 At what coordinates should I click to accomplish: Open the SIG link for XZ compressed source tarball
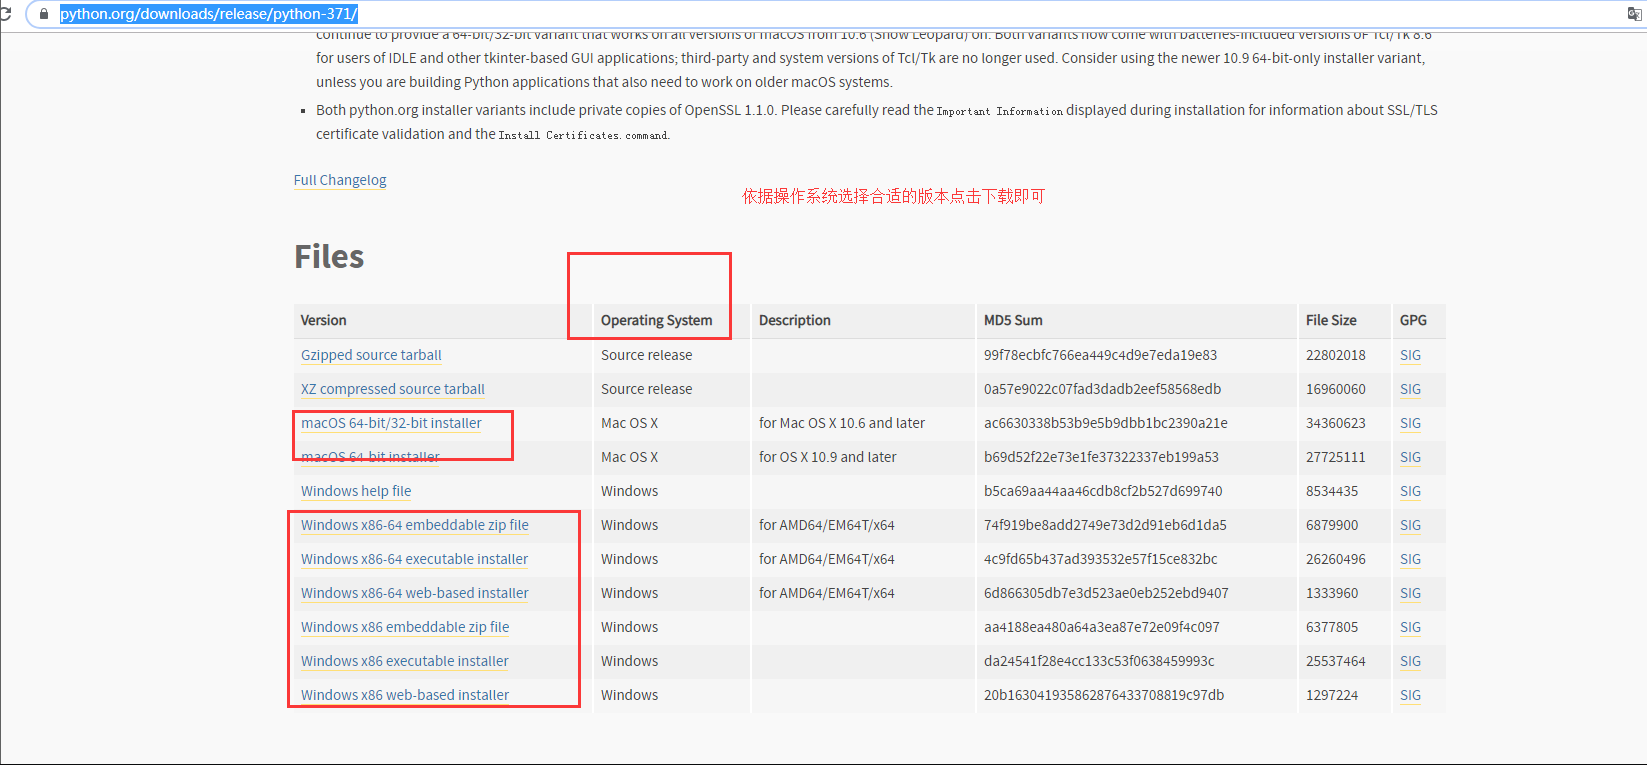coord(1410,389)
